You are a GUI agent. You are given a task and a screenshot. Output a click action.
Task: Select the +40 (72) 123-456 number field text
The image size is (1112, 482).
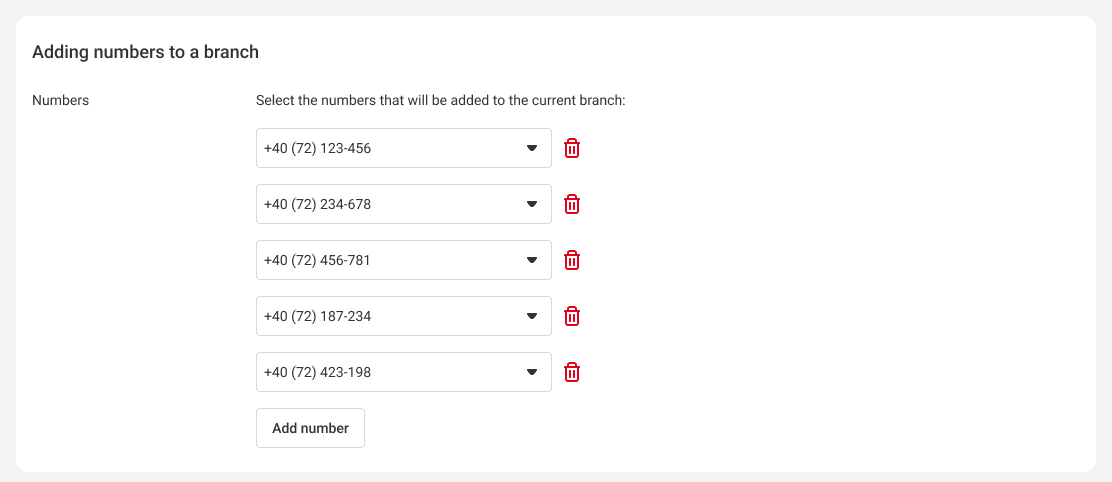coord(318,148)
